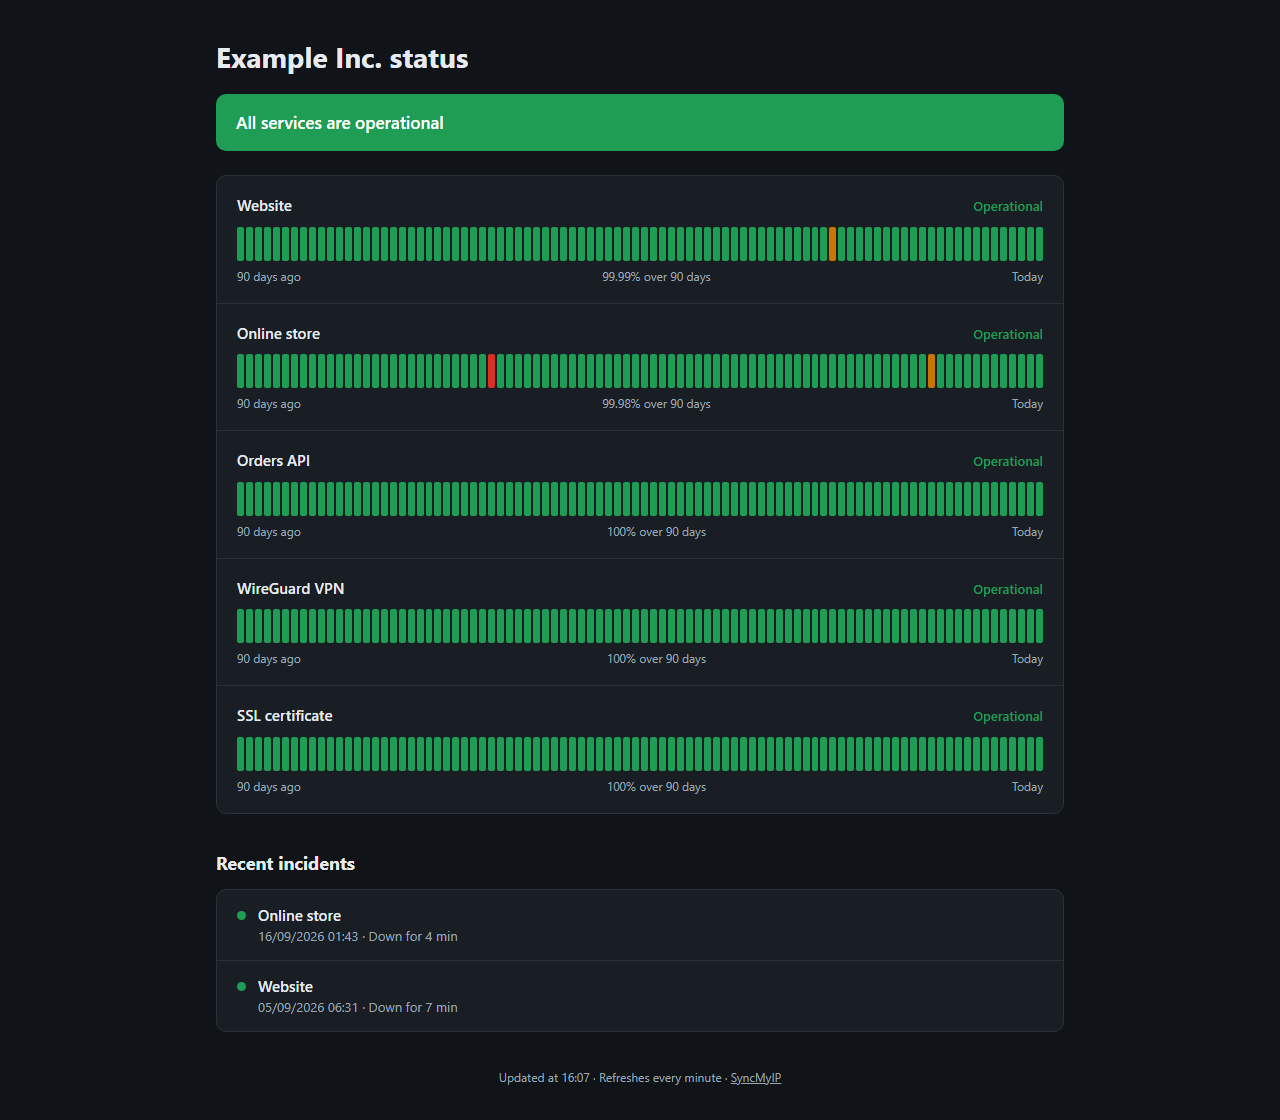Click the green dot beside Website incident
The image size is (1280, 1120).
[x=241, y=986]
